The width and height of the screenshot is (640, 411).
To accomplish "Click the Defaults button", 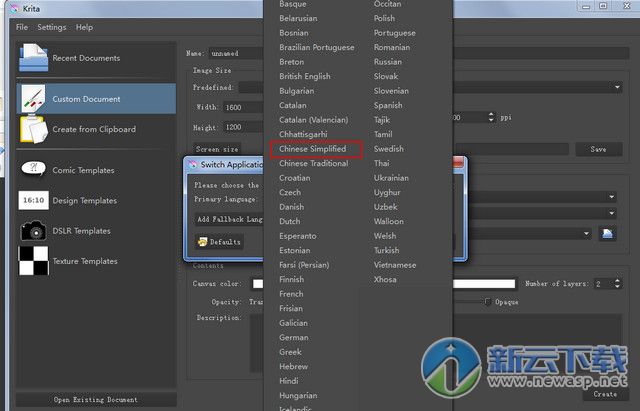I will pos(219,242).
